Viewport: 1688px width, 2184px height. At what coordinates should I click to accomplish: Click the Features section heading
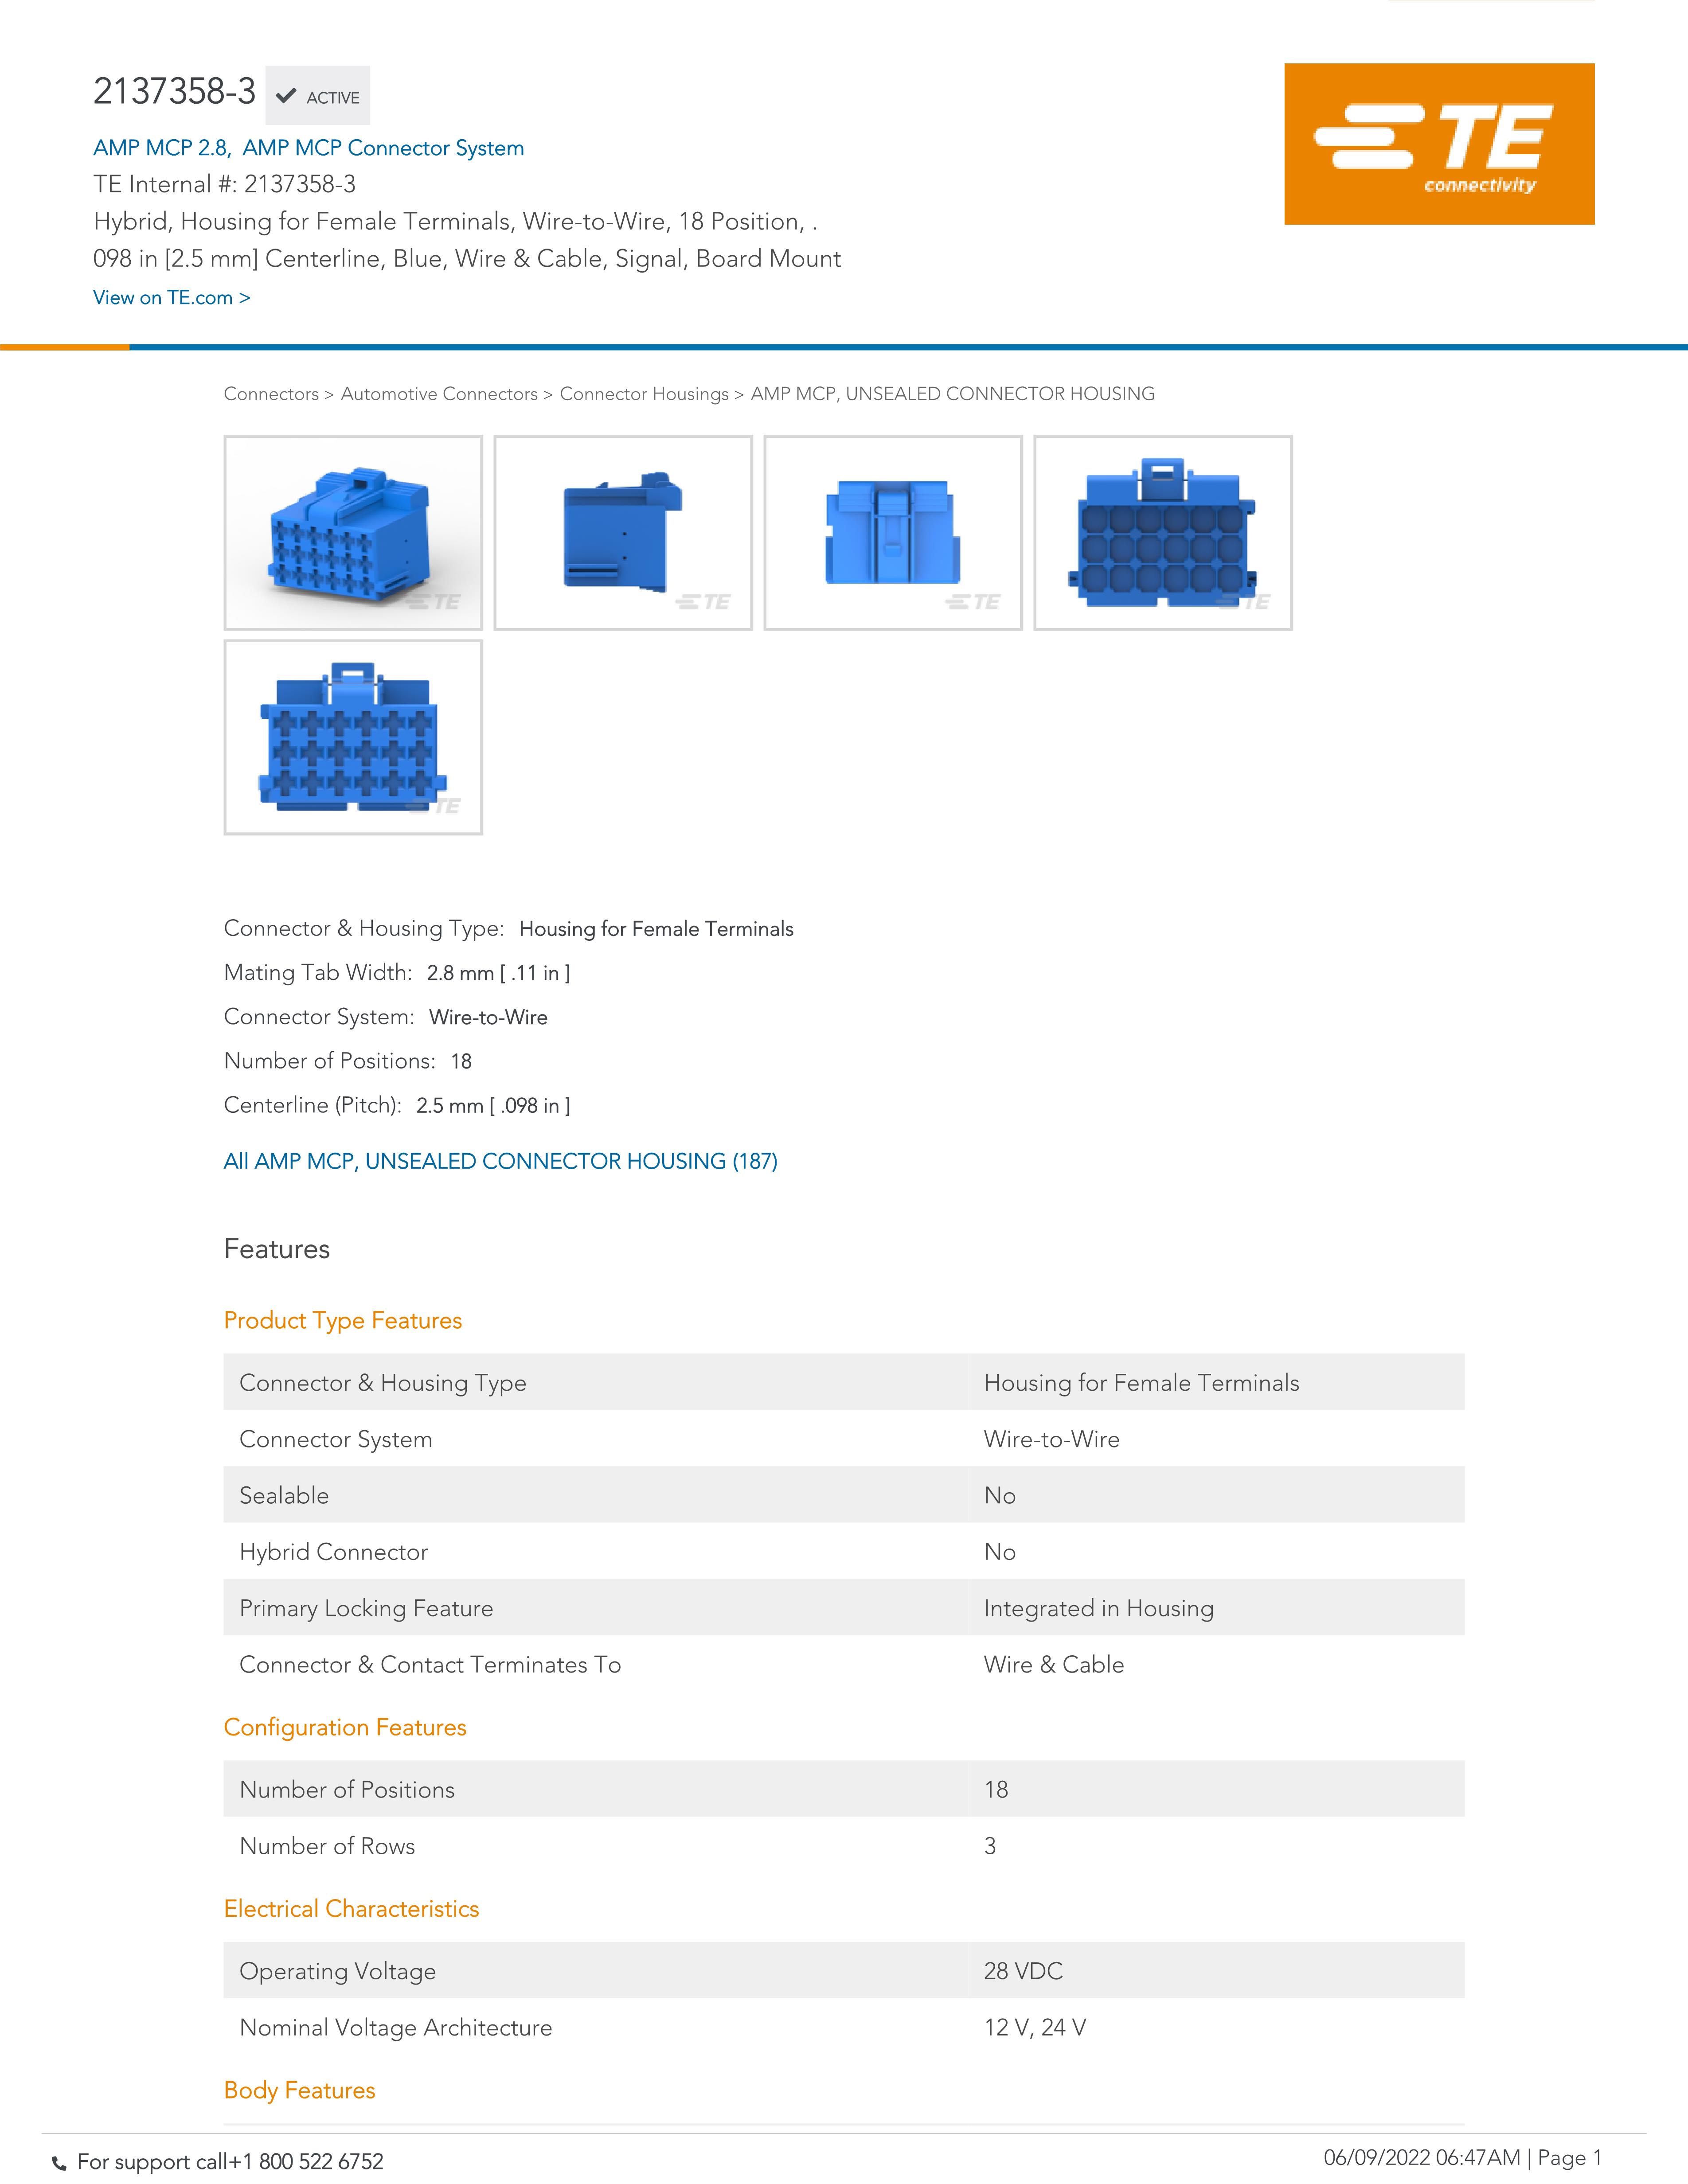277,1249
